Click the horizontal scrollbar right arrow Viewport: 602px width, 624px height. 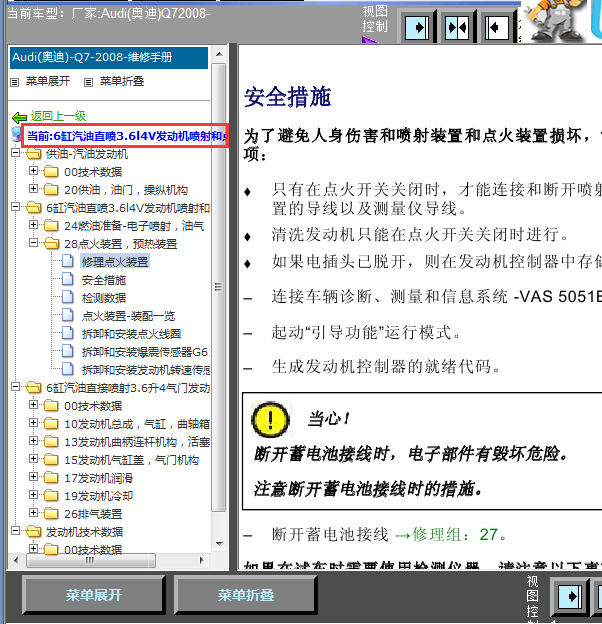202,560
